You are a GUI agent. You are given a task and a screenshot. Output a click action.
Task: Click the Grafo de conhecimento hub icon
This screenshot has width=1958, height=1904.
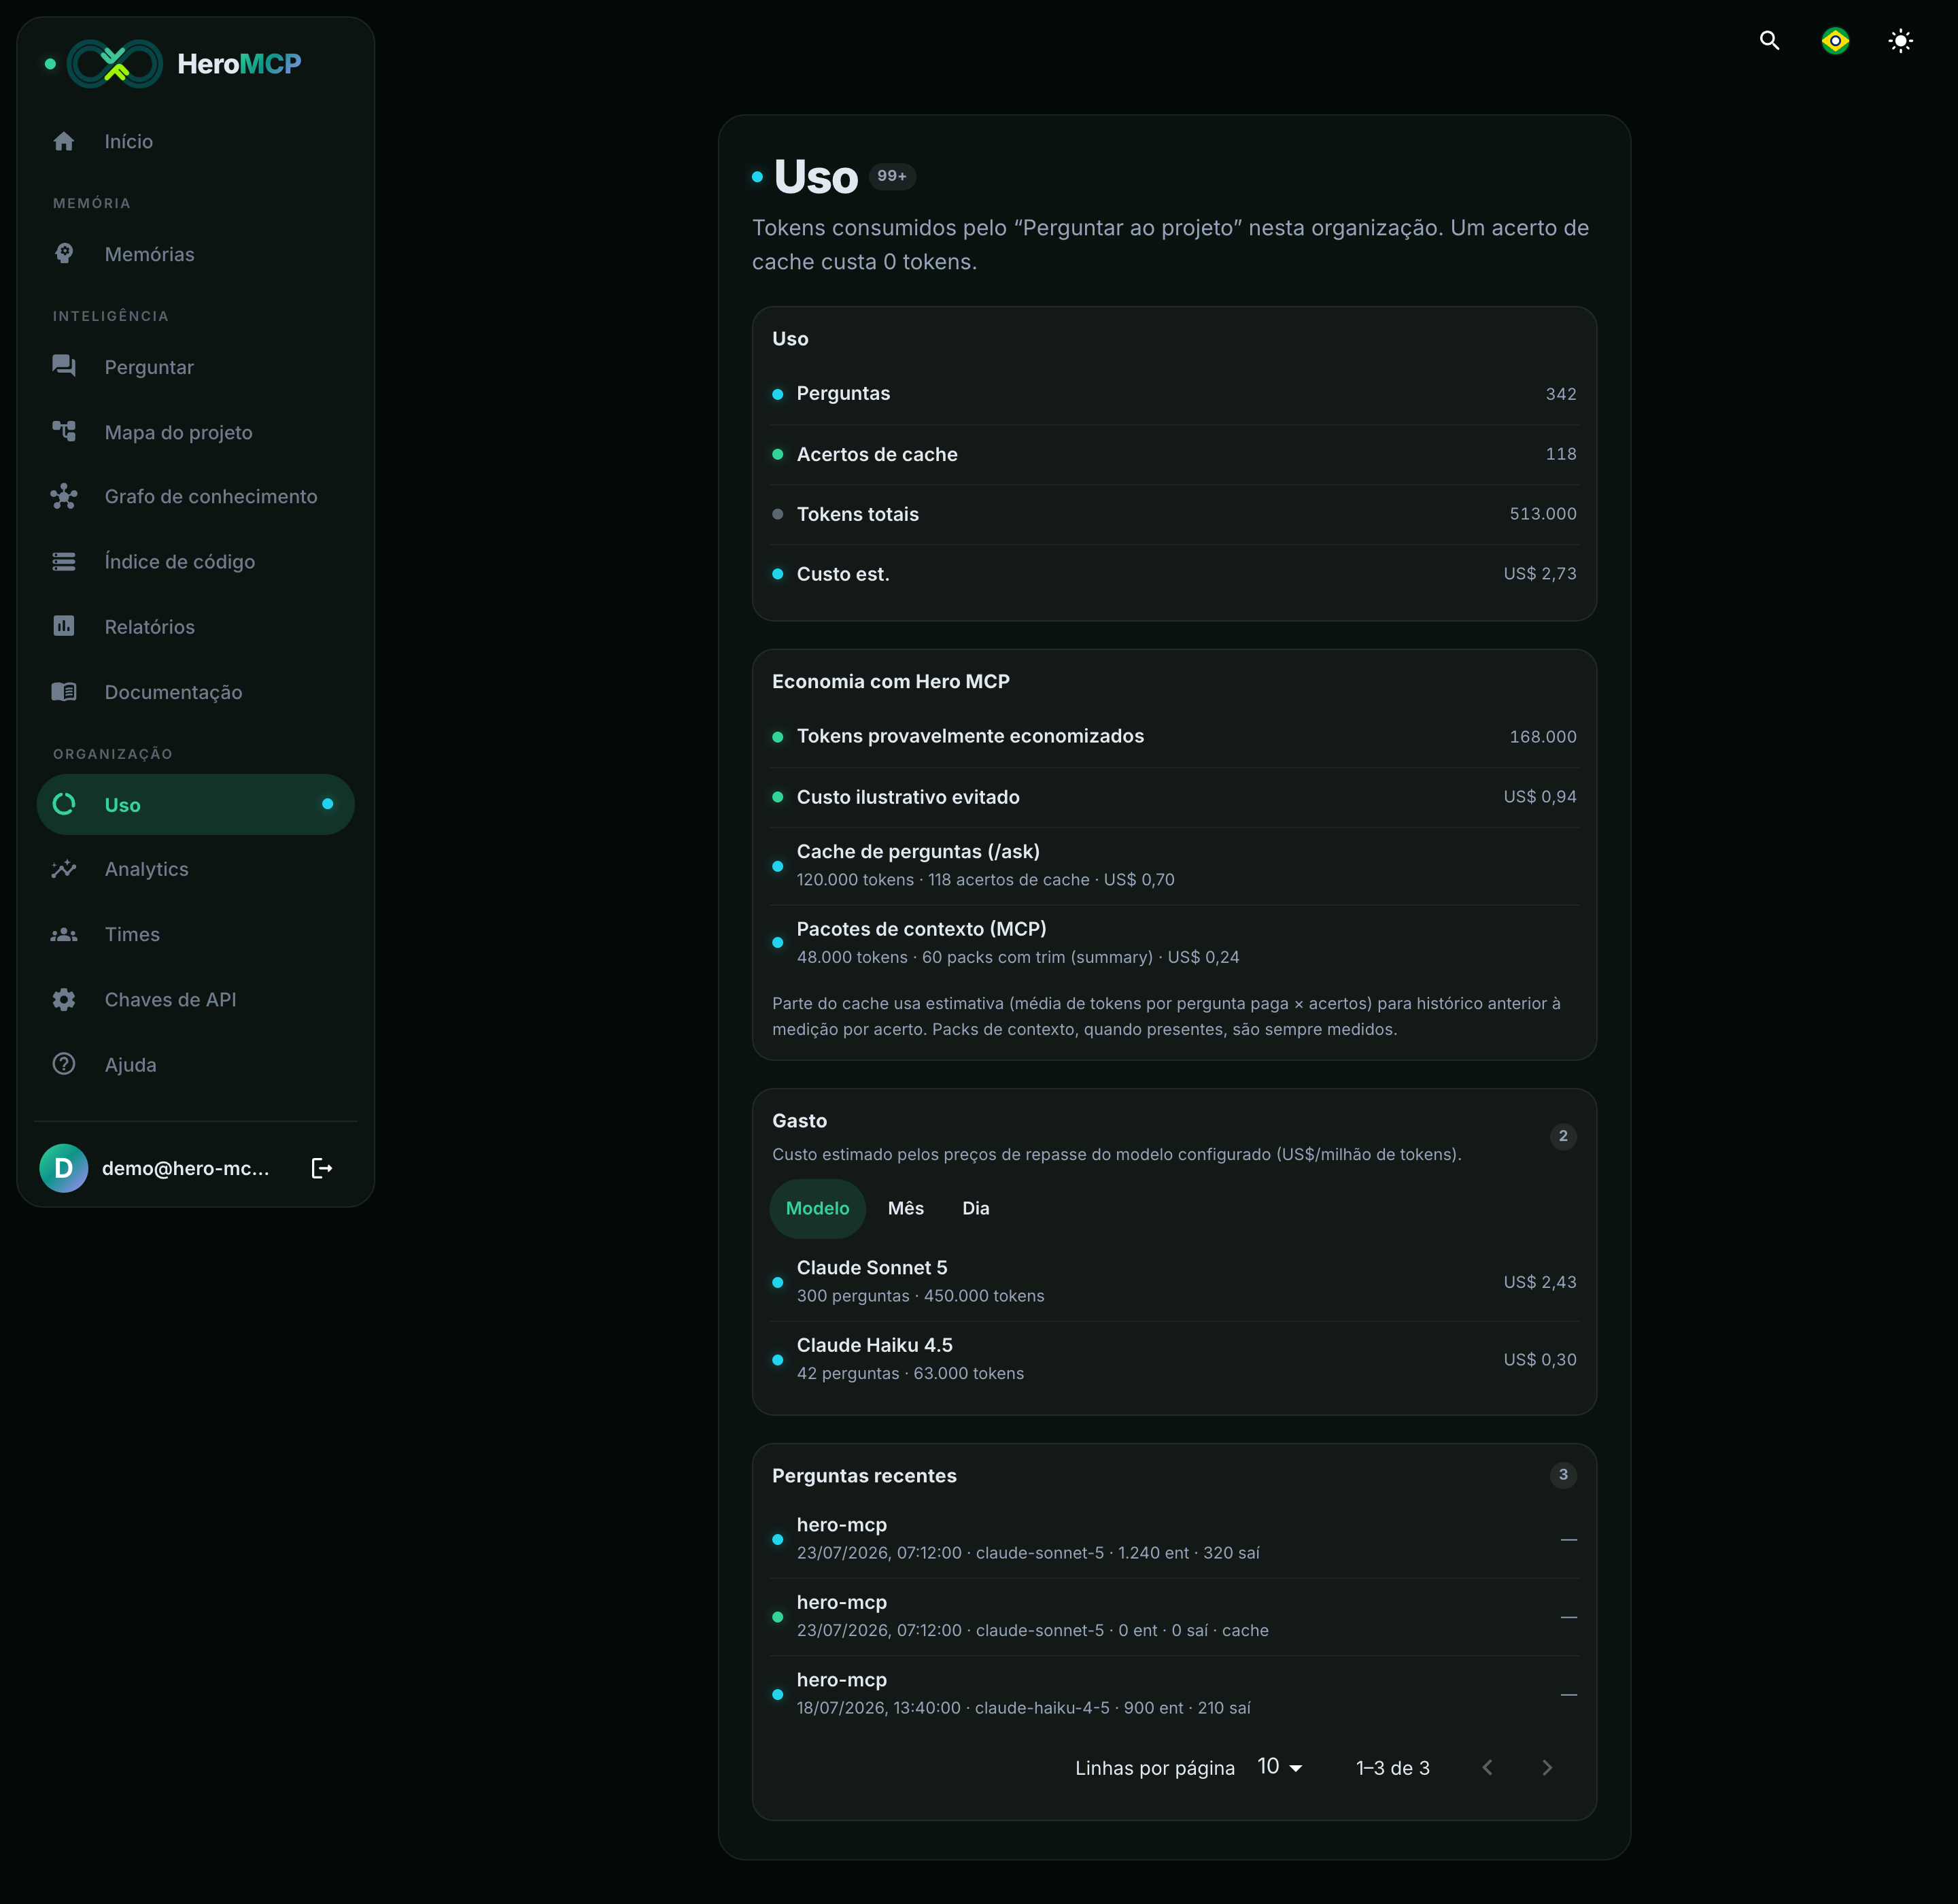coord(64,496)
